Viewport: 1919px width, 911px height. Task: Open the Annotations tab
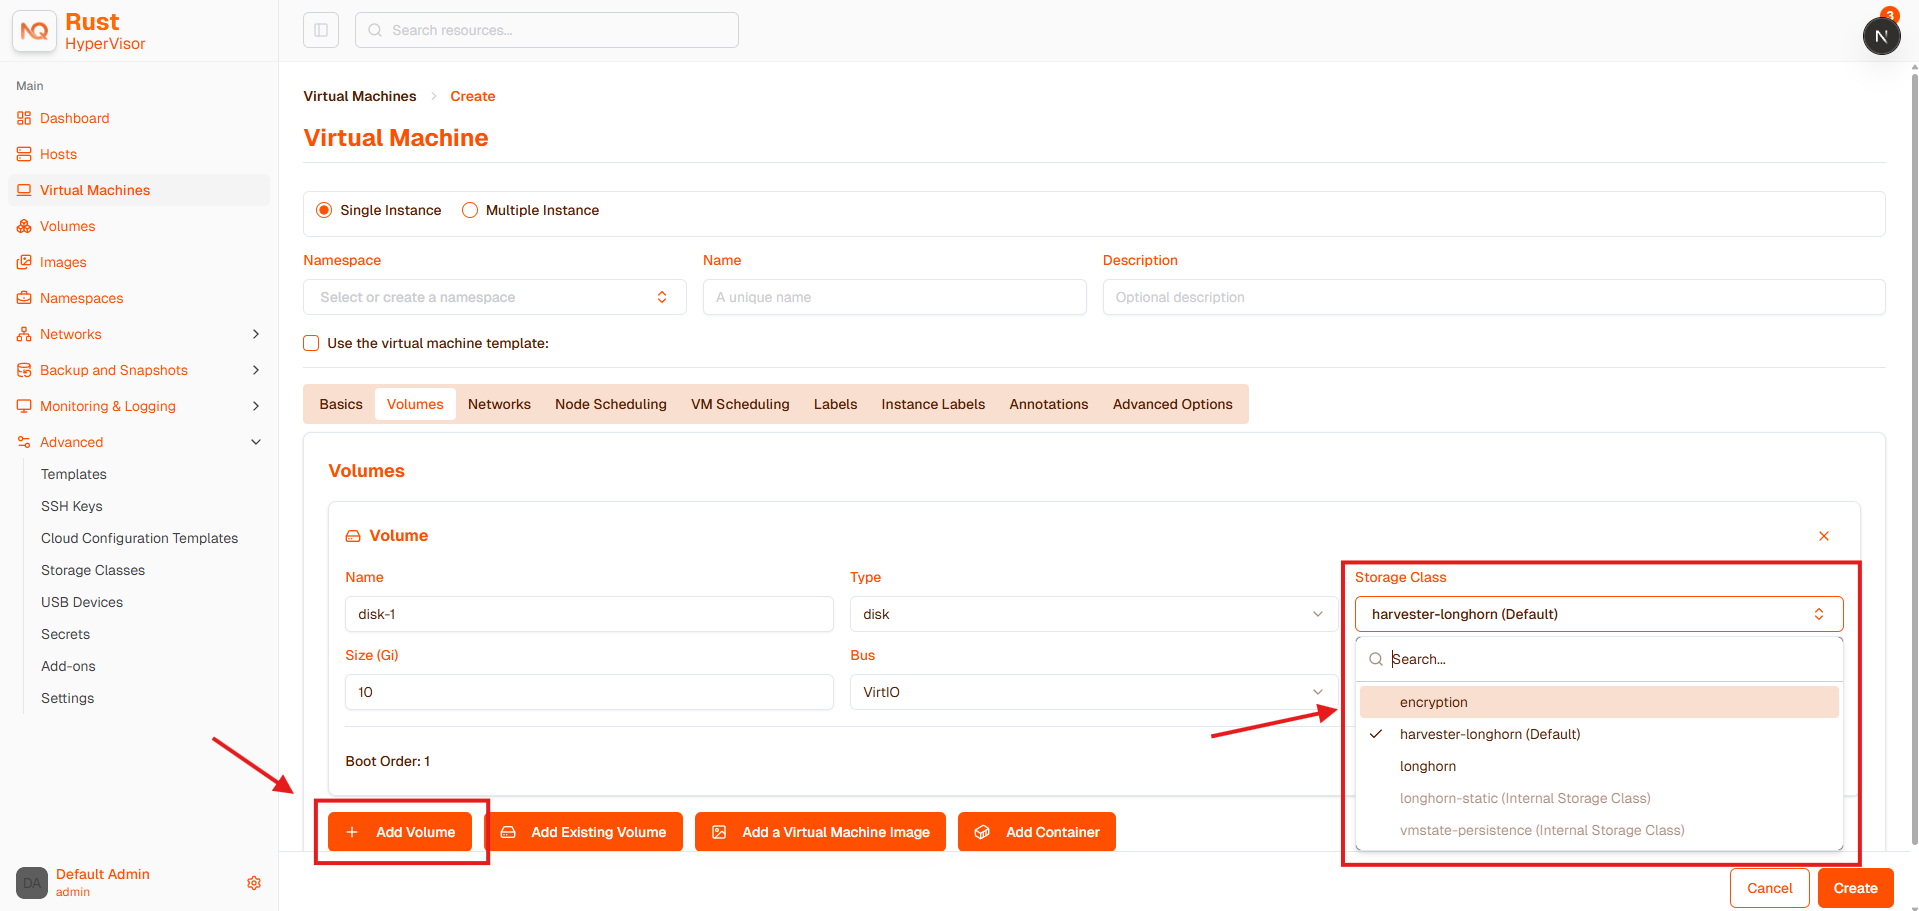[x=1049, y=404]
